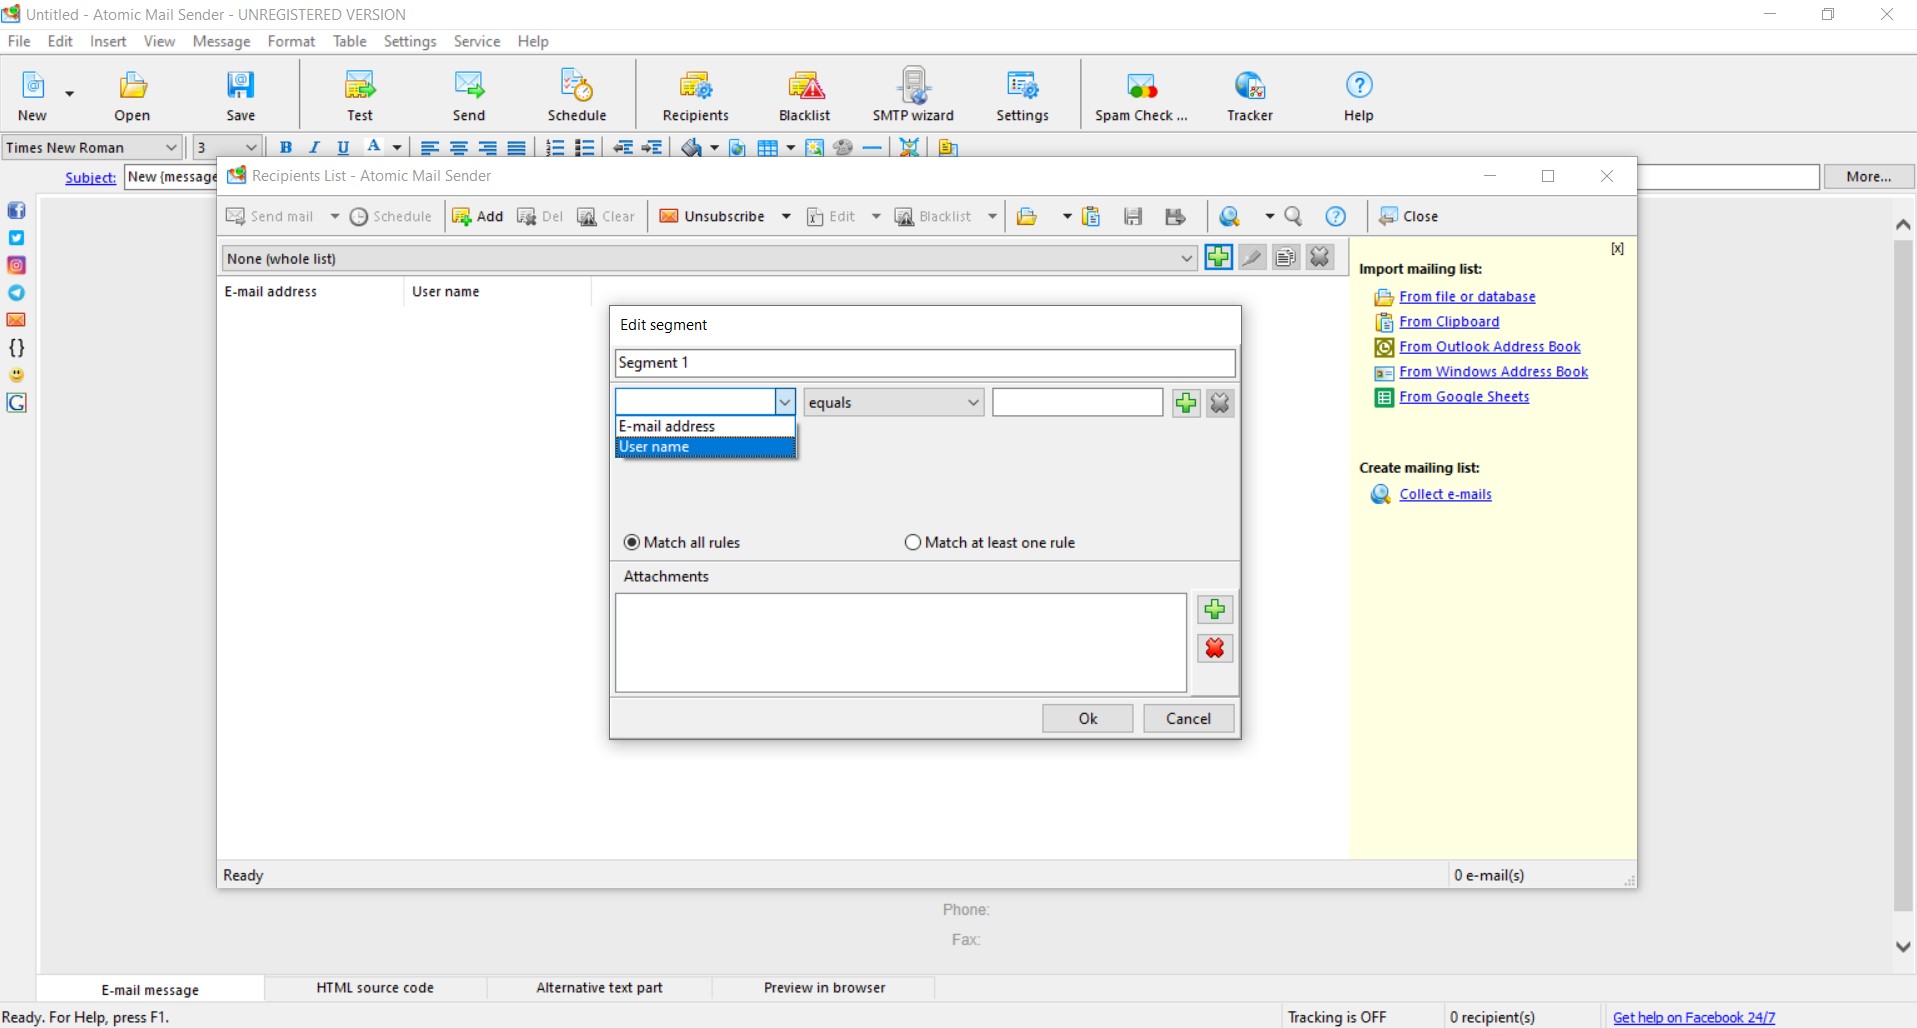Image resolution: width=1917 pixels, height=1028 pixels.
Task: Select Match all rules option
Action: pyautogui.click(x=682, y=542)
